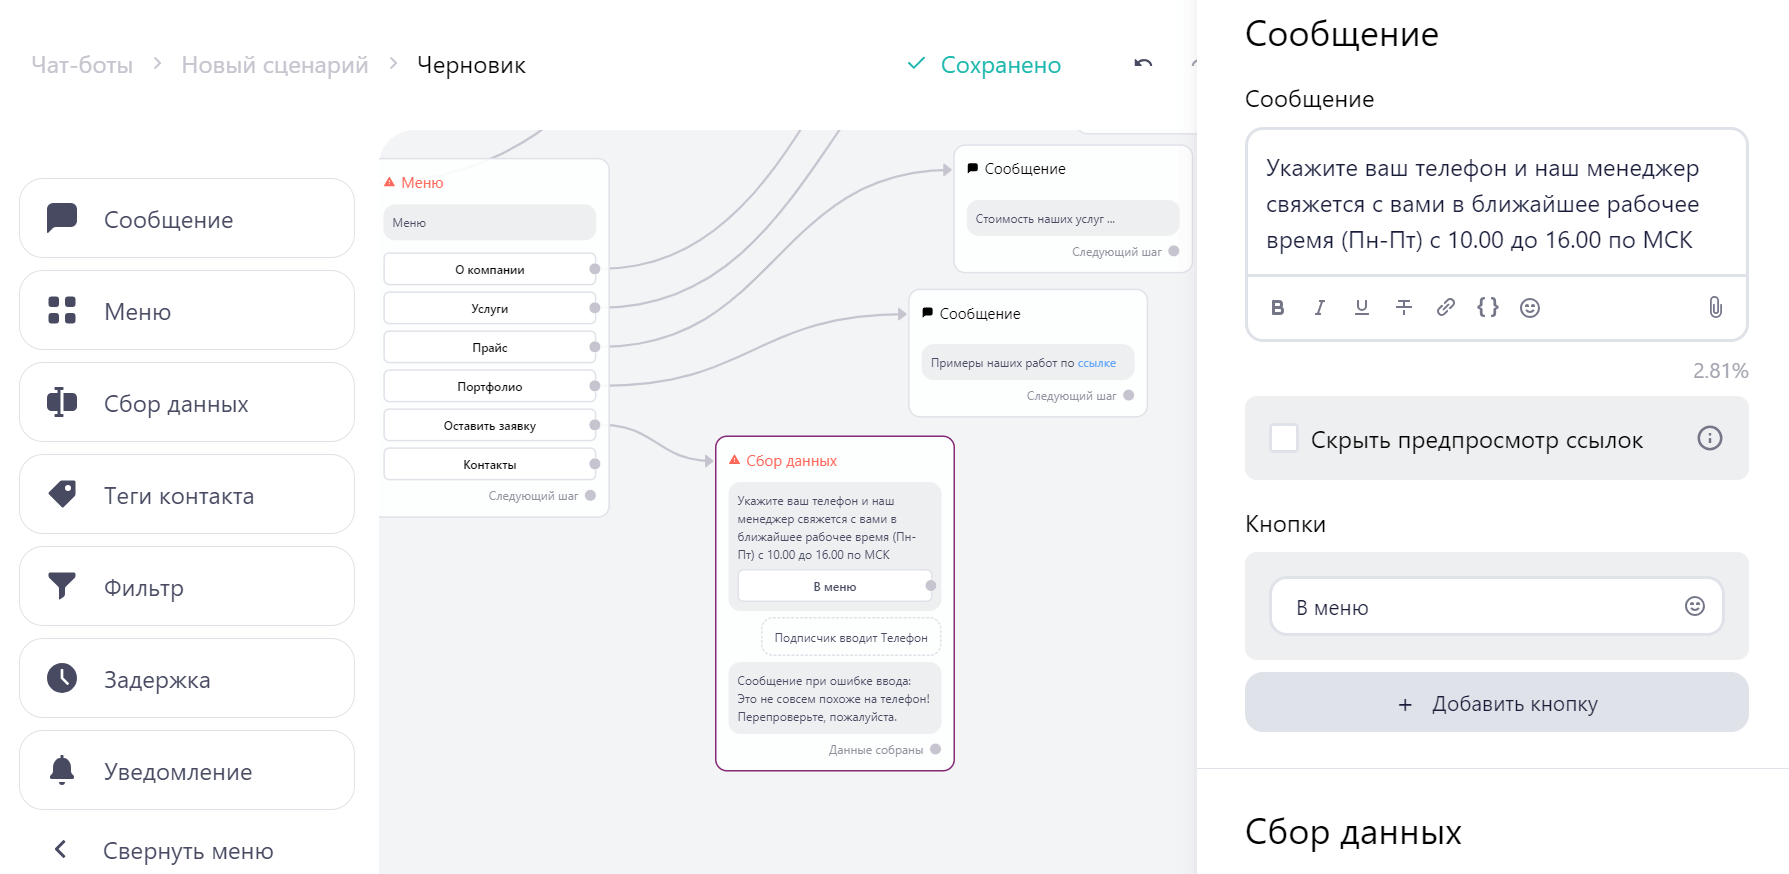Collapse sidebar with Свернуть меню arrow
The image size is (1789, 874).
(x=61, y=850)
